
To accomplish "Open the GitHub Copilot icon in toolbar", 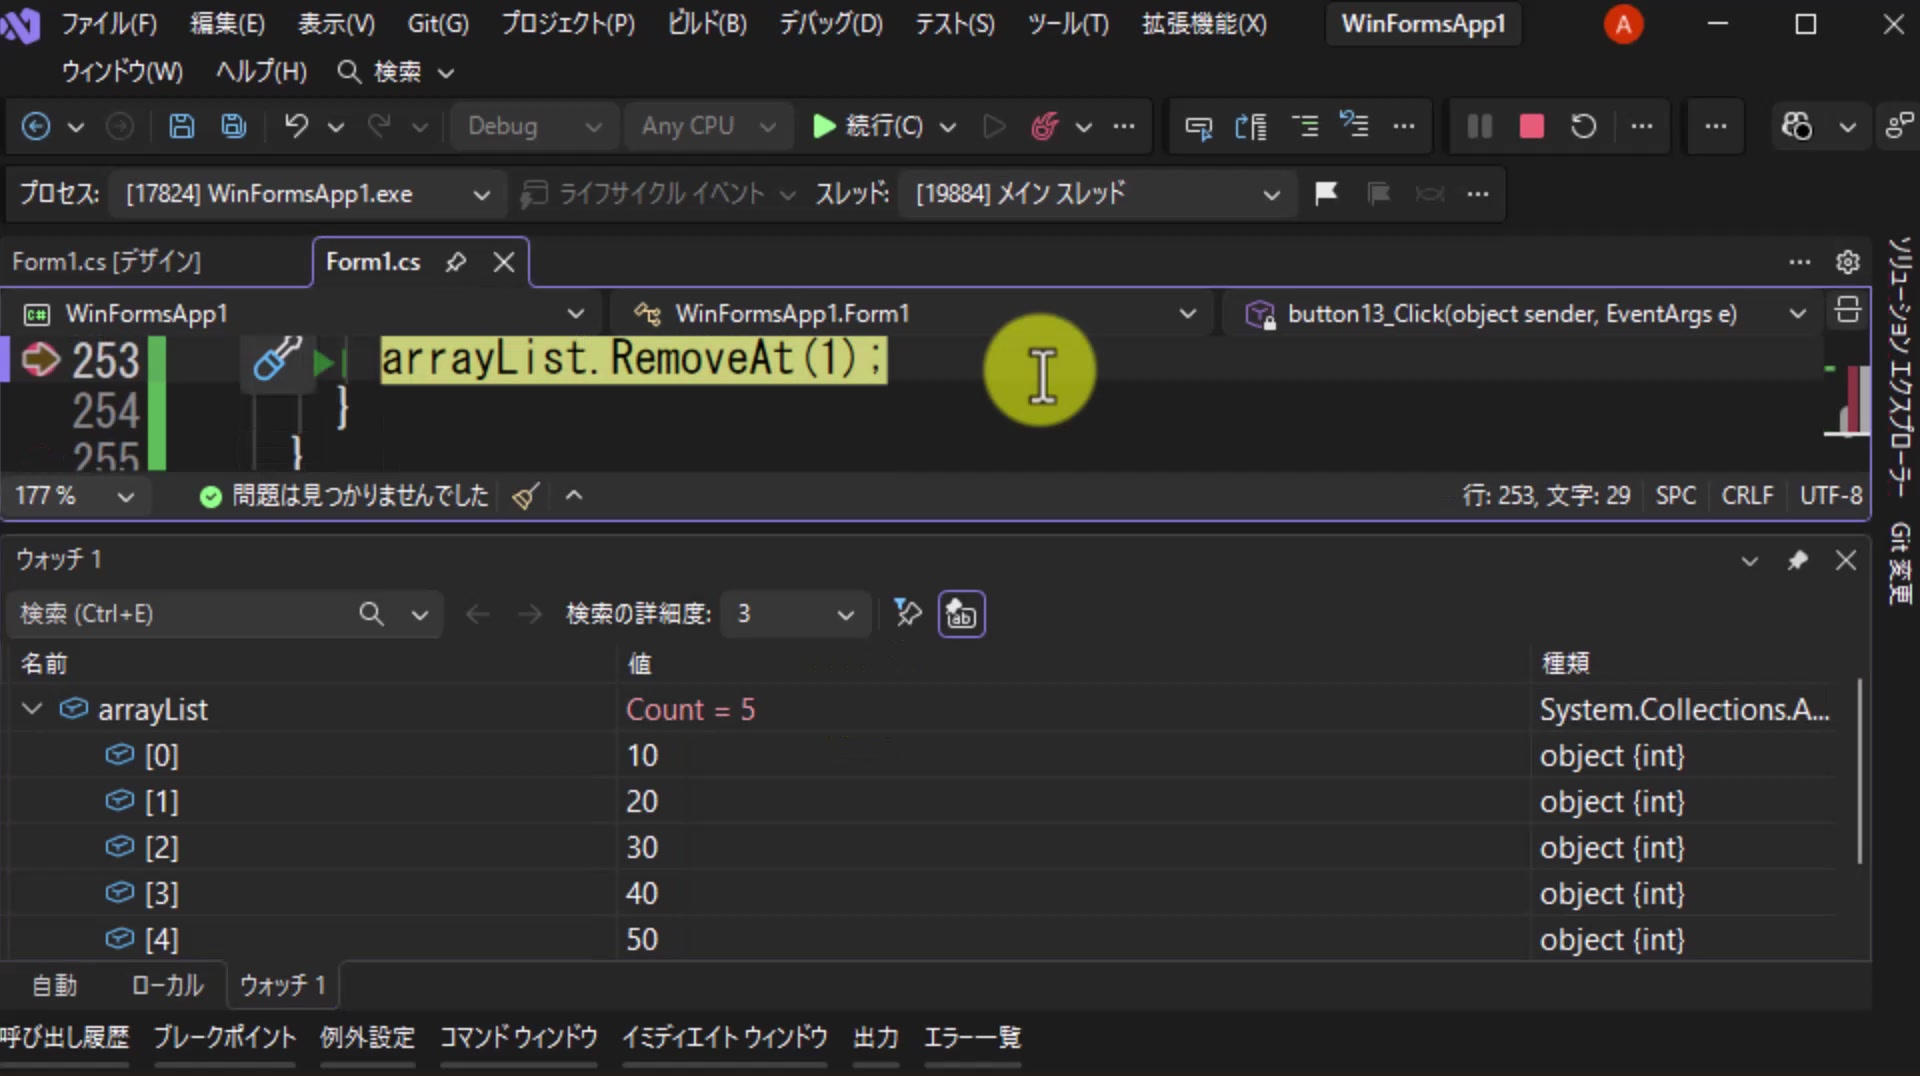I will tap(1797, 126).
